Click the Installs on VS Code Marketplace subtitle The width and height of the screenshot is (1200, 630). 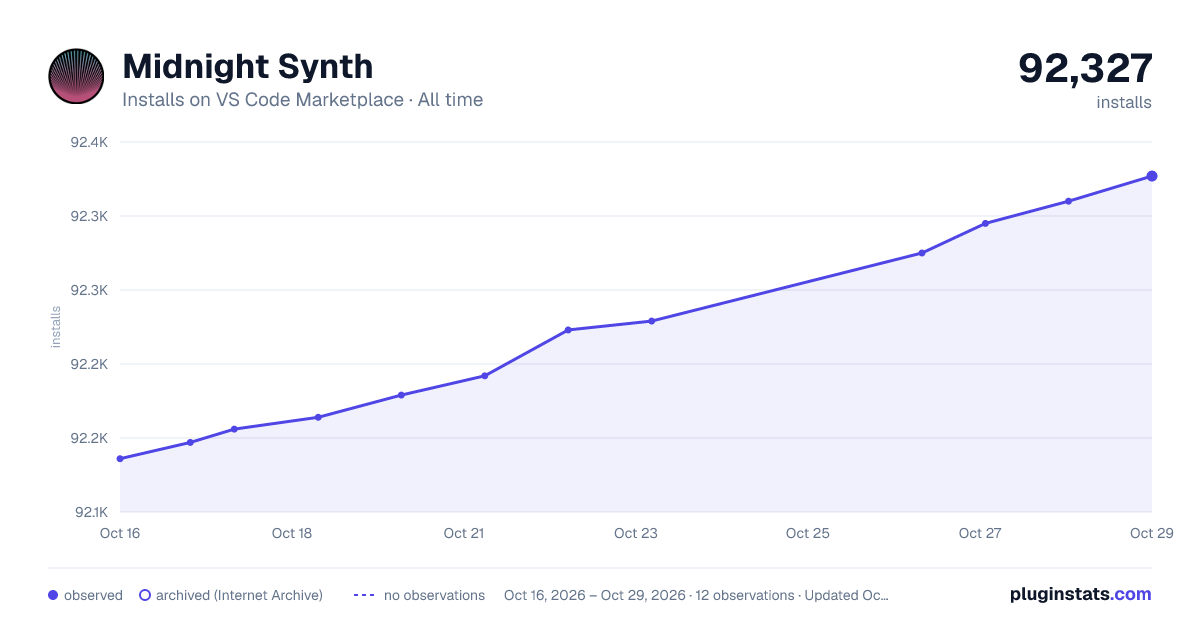[x=302, y=100]
